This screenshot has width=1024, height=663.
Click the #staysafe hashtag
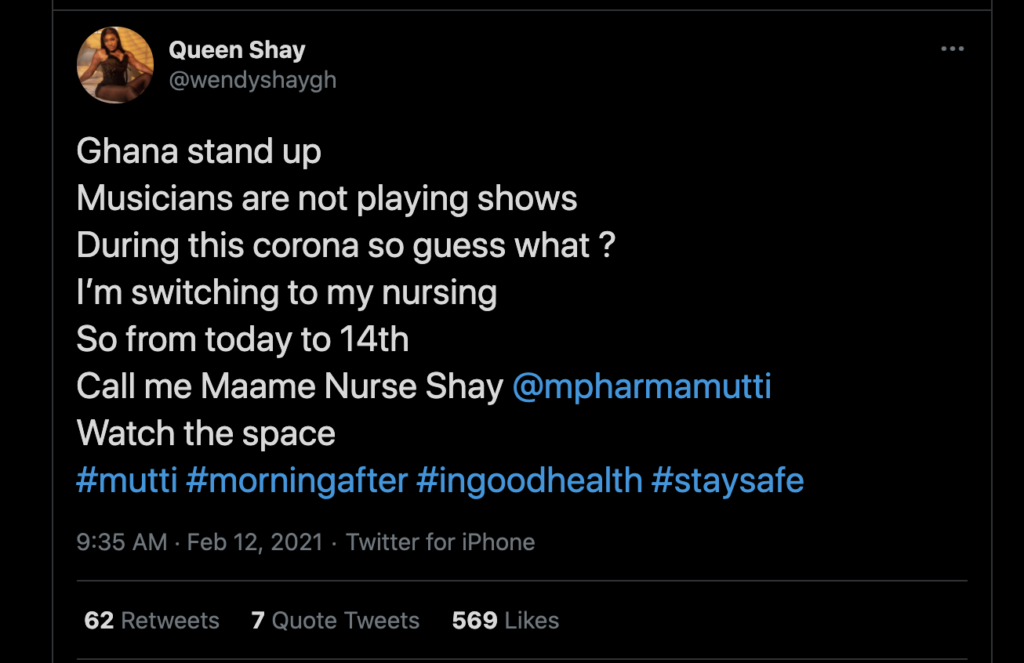(727, 480)
